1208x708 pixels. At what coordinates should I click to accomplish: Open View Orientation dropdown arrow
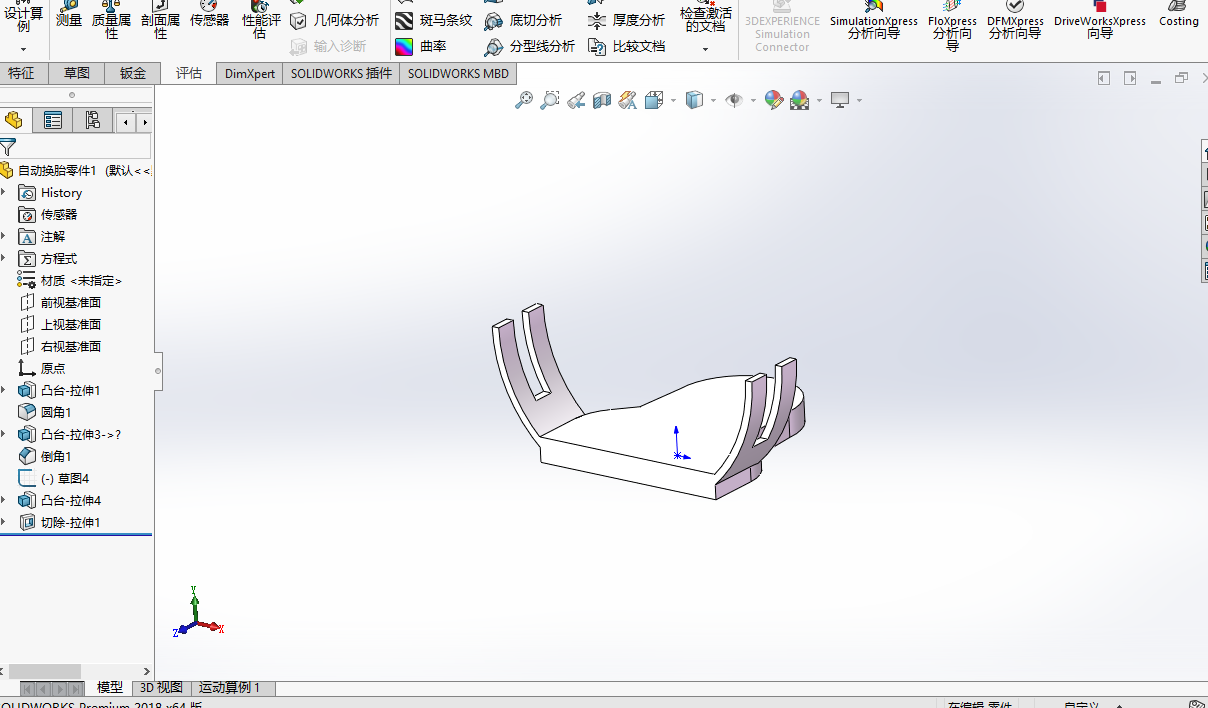coord(673,100)
